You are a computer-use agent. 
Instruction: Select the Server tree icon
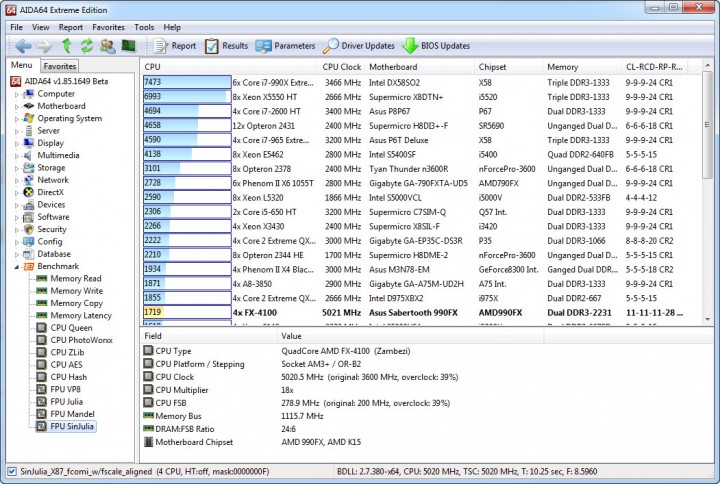(29, 131)
